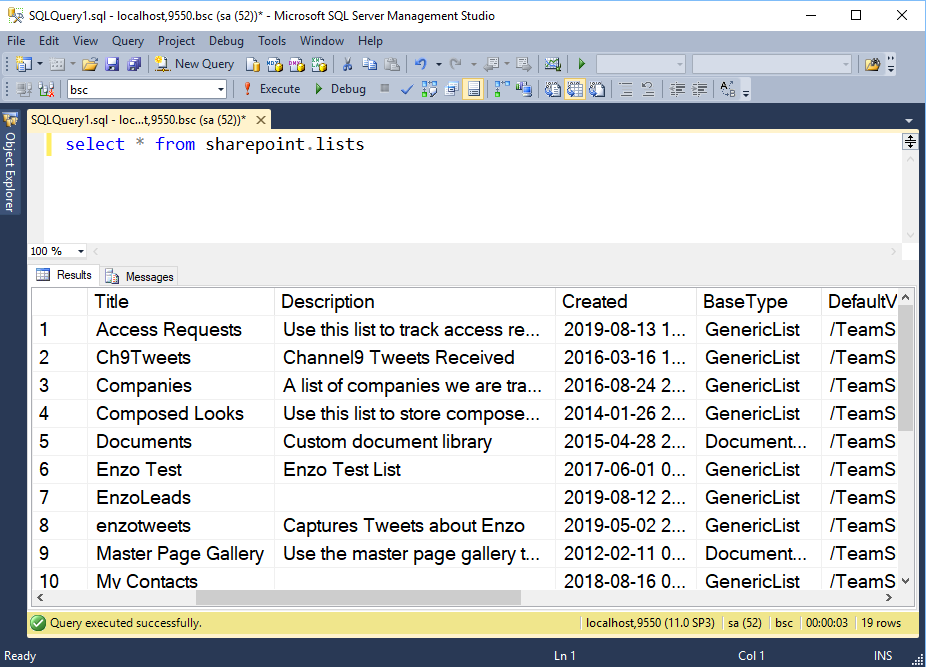Image resolution: width=926 pixels, height=667 pixels.
Task: Open the Tools menu
Action: [272, 41]
